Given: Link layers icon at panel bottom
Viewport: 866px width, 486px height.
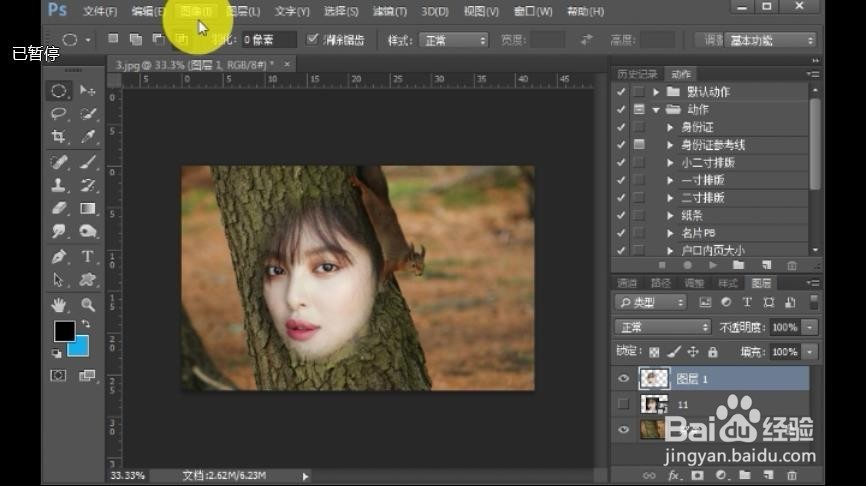Looking at the screenshot, I should 649,475.
